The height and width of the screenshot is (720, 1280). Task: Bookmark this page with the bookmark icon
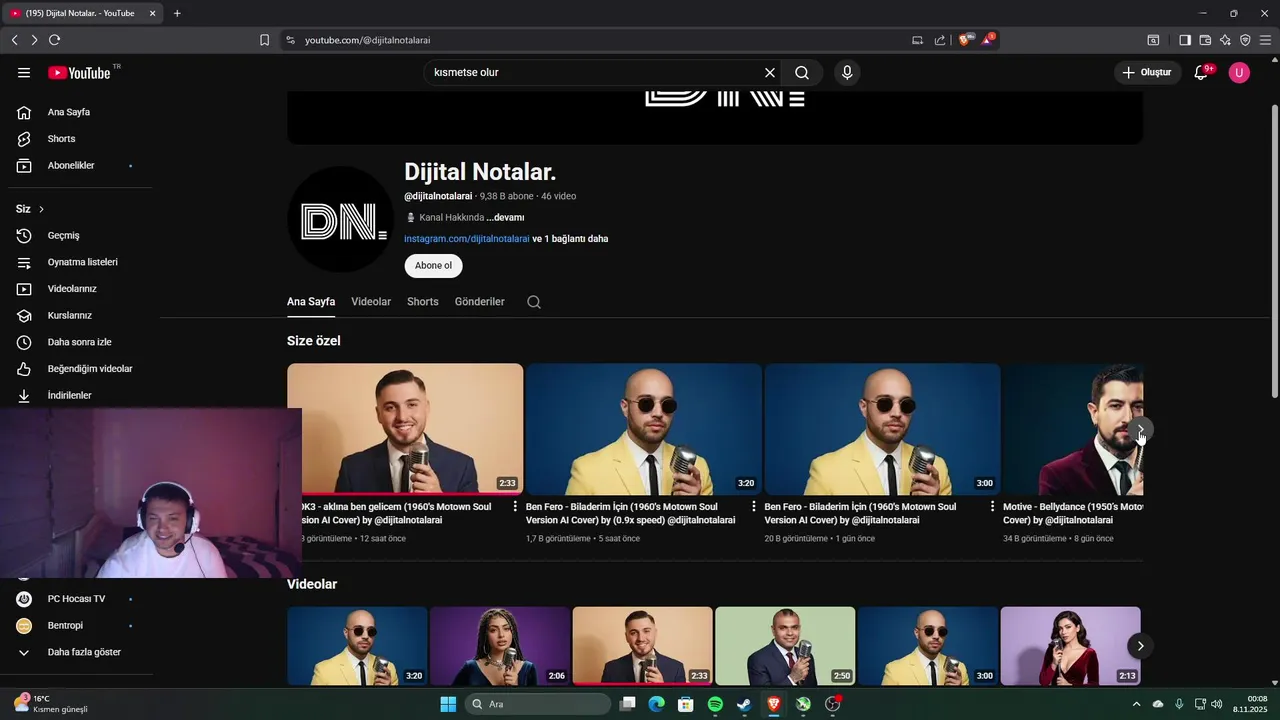pyautogui.click(x=264, y=40)
